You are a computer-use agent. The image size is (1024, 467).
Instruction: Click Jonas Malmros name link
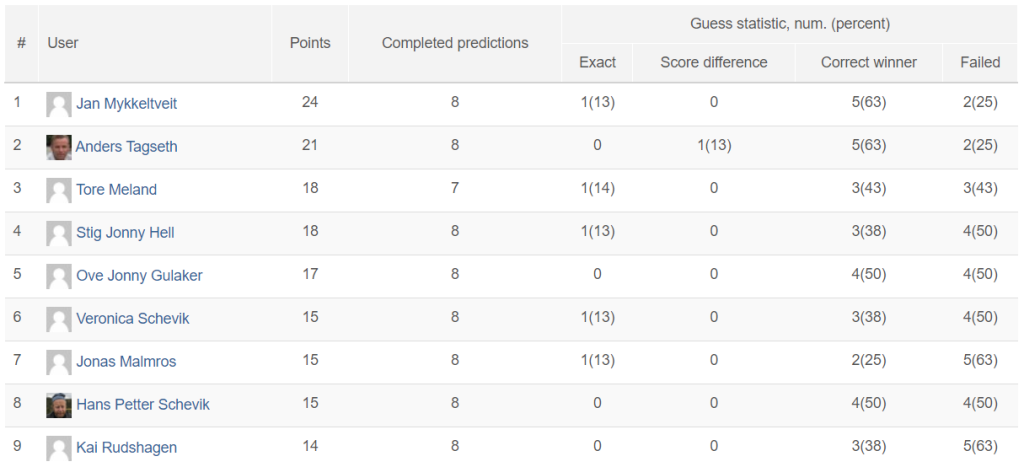point(126,362)
